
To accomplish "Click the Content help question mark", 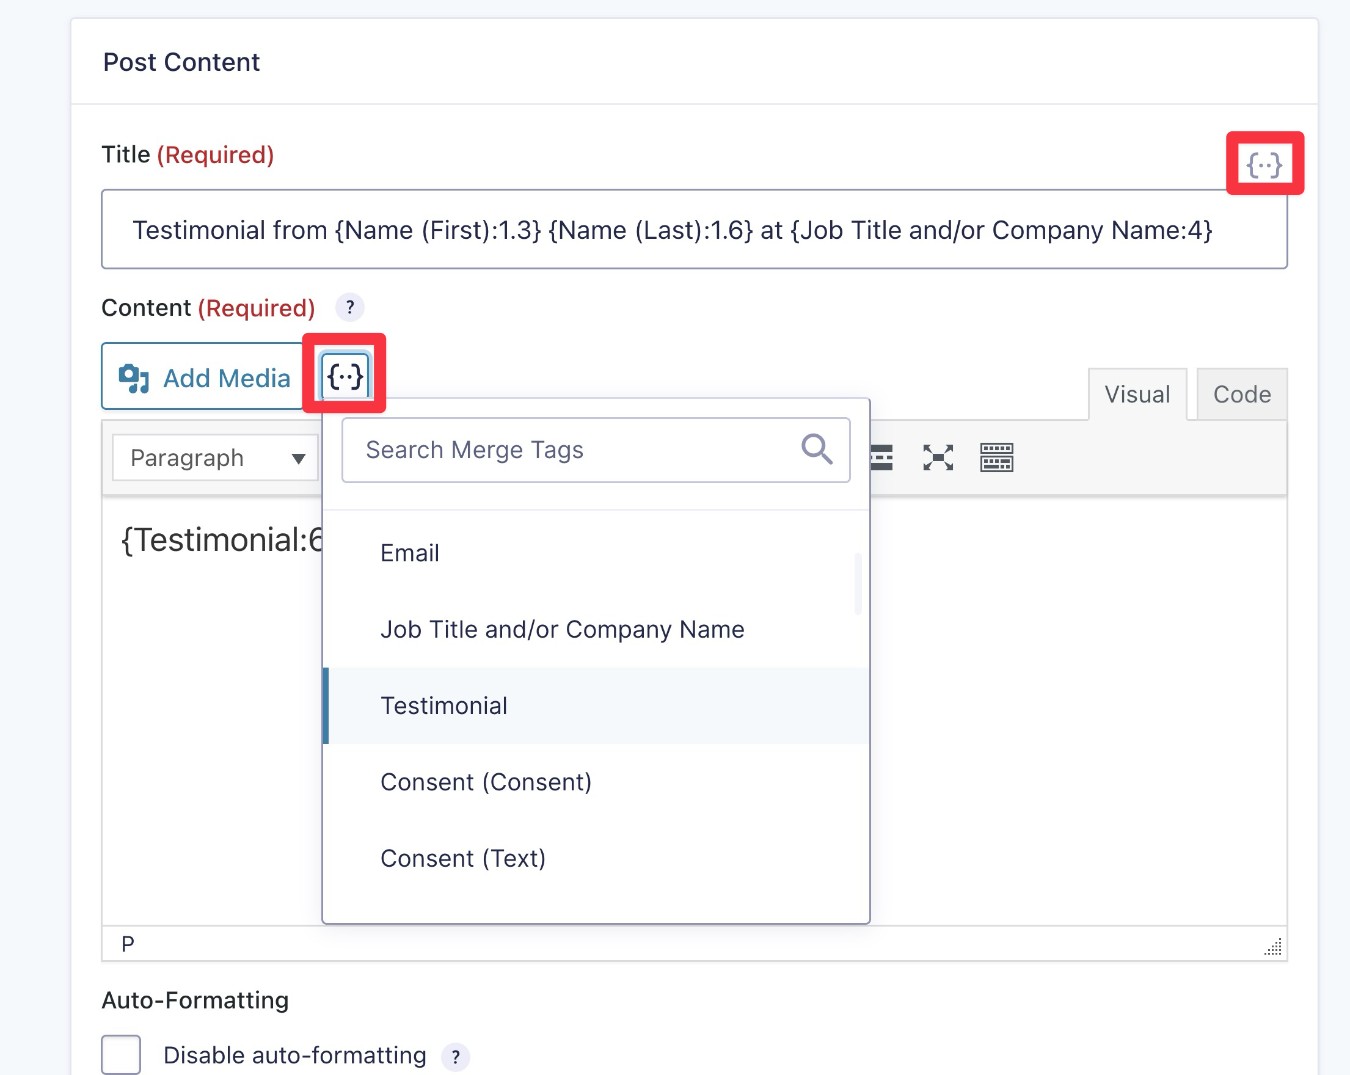I will (x=349, y=307).
